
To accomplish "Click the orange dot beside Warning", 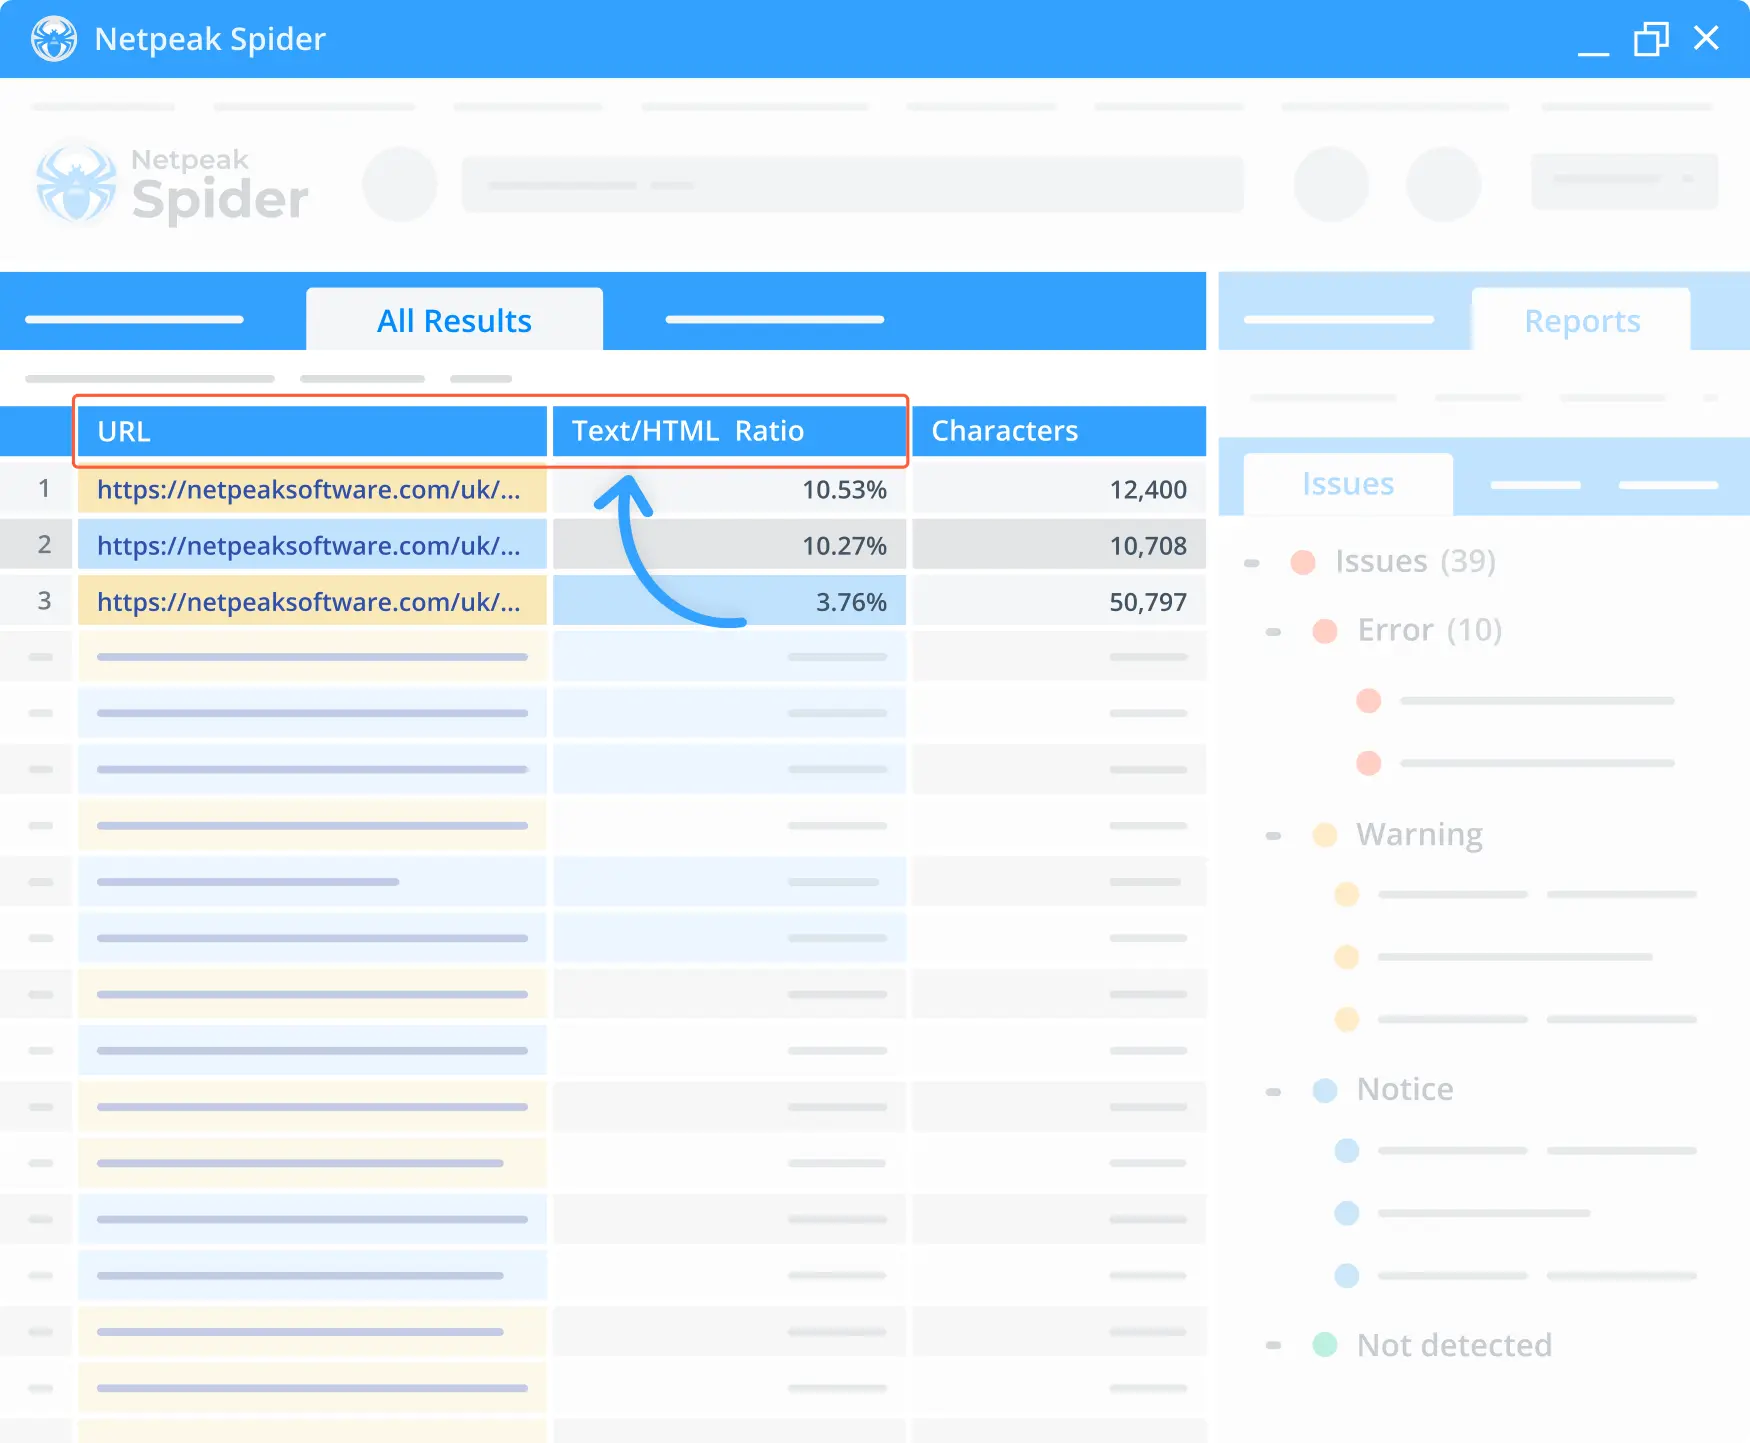I will [1325, 835].
